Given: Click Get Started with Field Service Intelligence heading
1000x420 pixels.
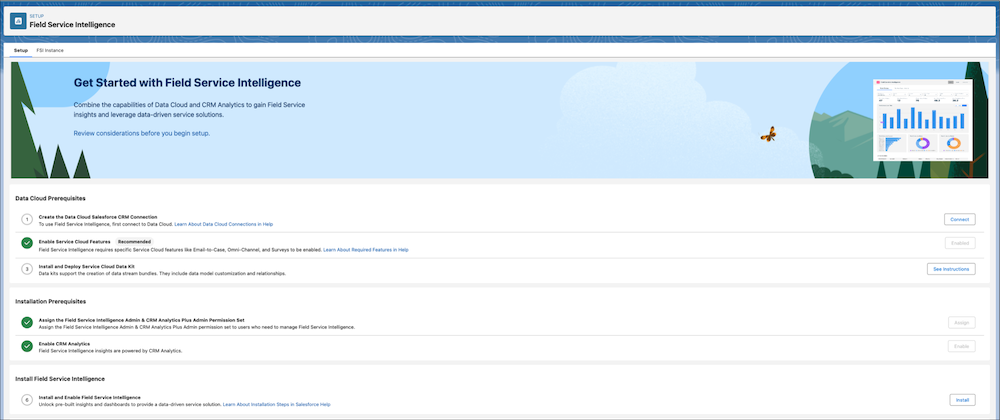Looking at the screenshot, I should coord(187,83).
